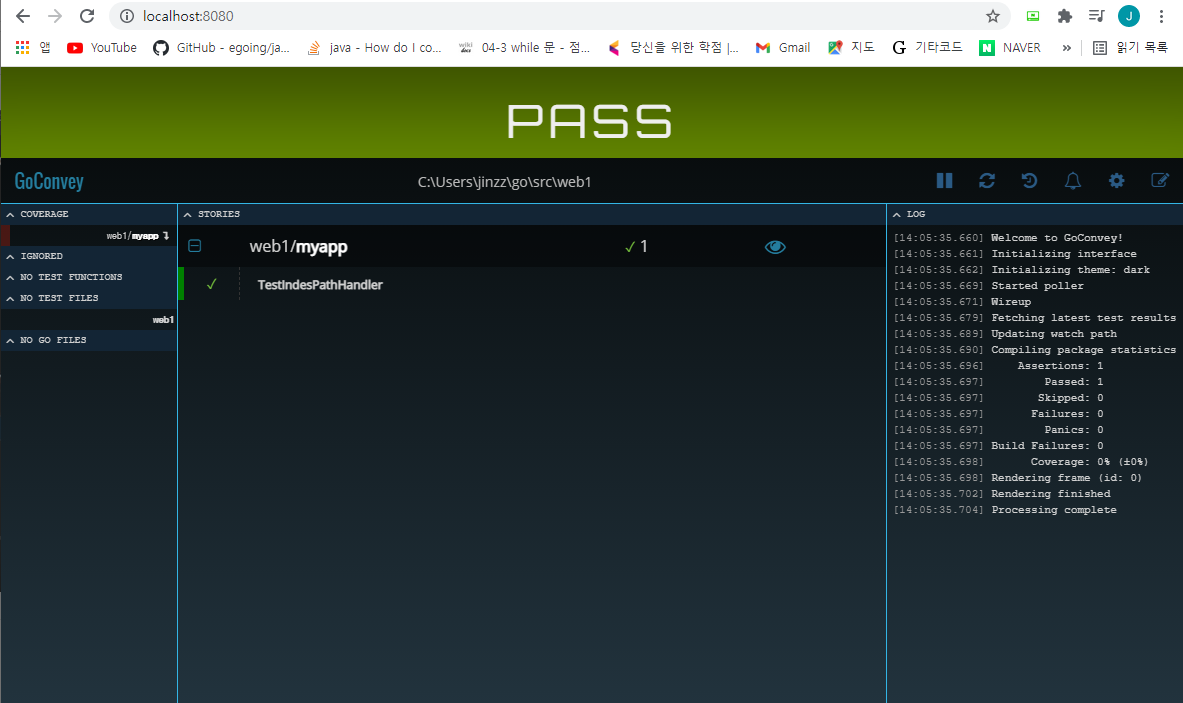Open 지도 maps bookmark
The image size is (1183, 703).
(x=851, y=48)
